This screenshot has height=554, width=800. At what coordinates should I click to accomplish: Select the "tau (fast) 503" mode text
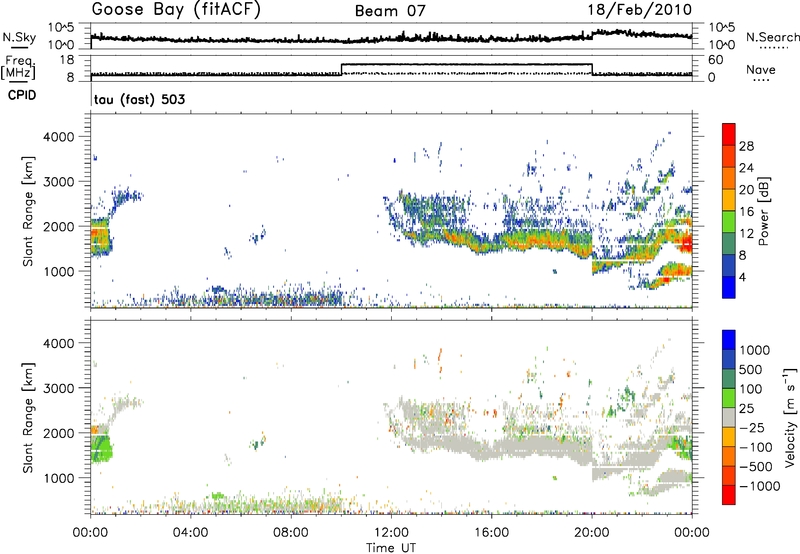click(139, 99)
